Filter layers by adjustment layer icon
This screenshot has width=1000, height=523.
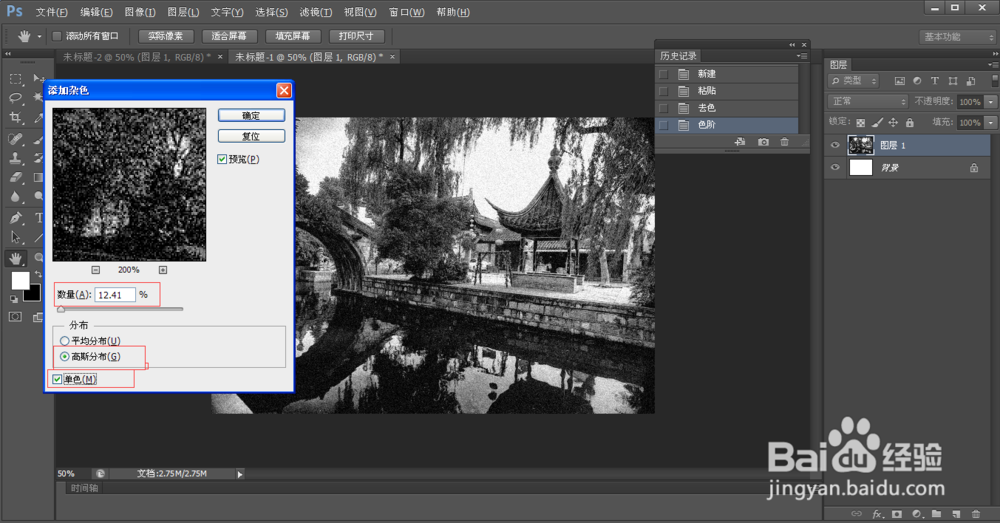tap(917, 81)
